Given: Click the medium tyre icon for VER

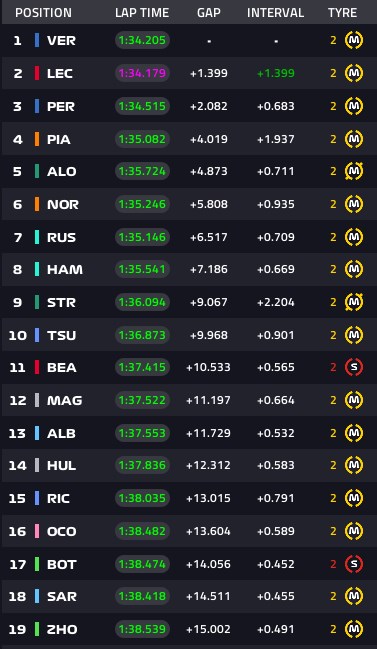Looking at the screenshot, I should (x=354, y=41).
